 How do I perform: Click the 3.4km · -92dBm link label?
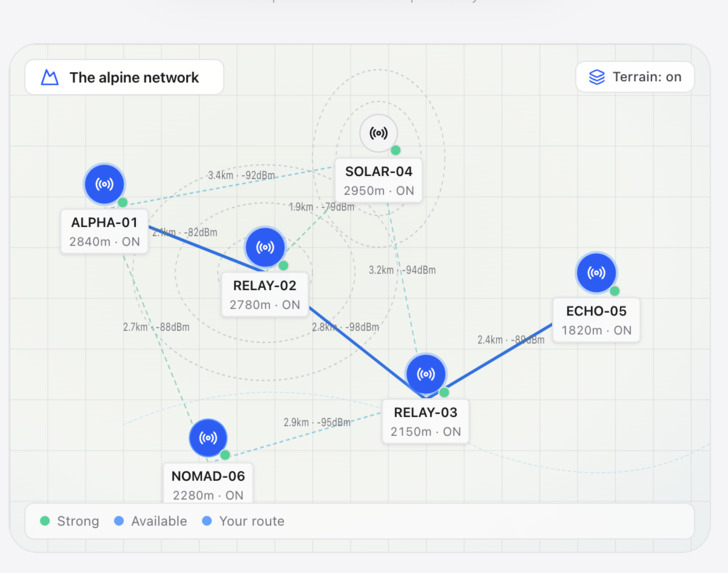click(x=241, y=176)
